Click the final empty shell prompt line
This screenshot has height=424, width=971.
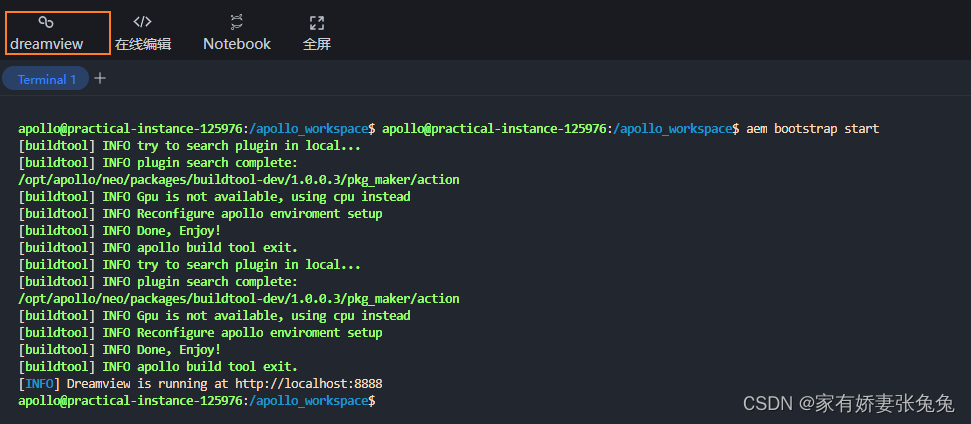[197, 400]
